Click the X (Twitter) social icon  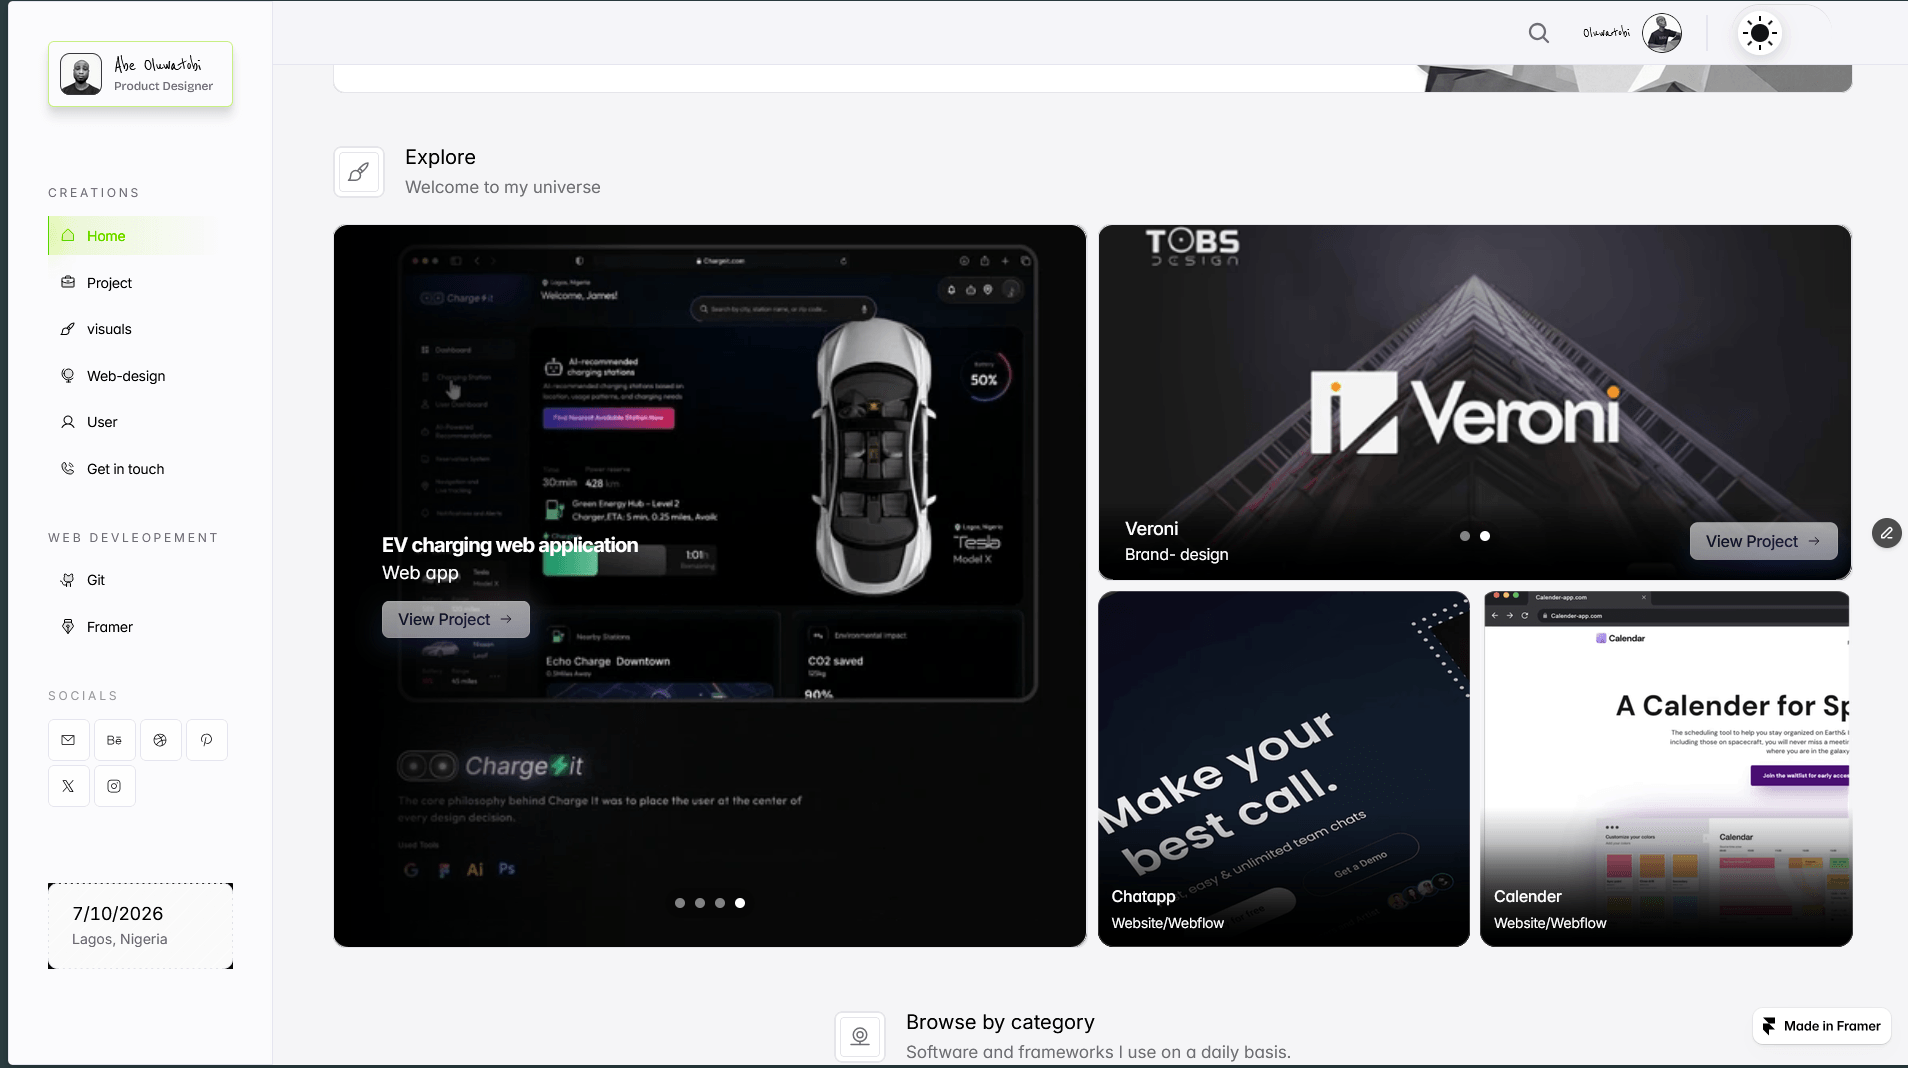coord(68,786)
